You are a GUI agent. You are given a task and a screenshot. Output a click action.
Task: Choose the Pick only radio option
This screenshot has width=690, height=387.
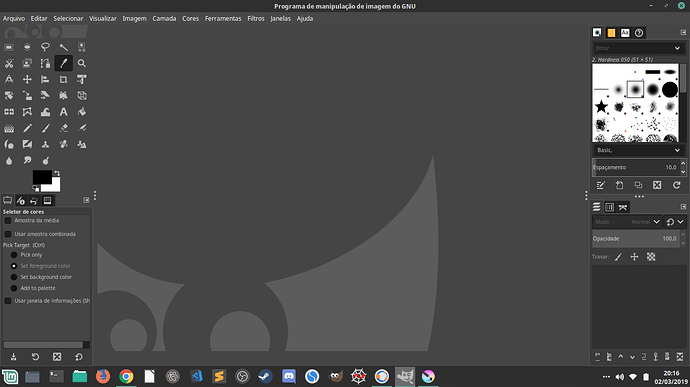tap(14, 255)
